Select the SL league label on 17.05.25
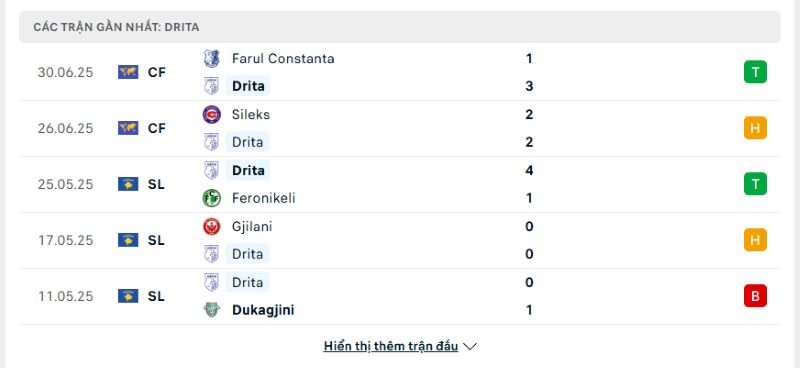Screen dimensions: 800x368 pos(156,240)
